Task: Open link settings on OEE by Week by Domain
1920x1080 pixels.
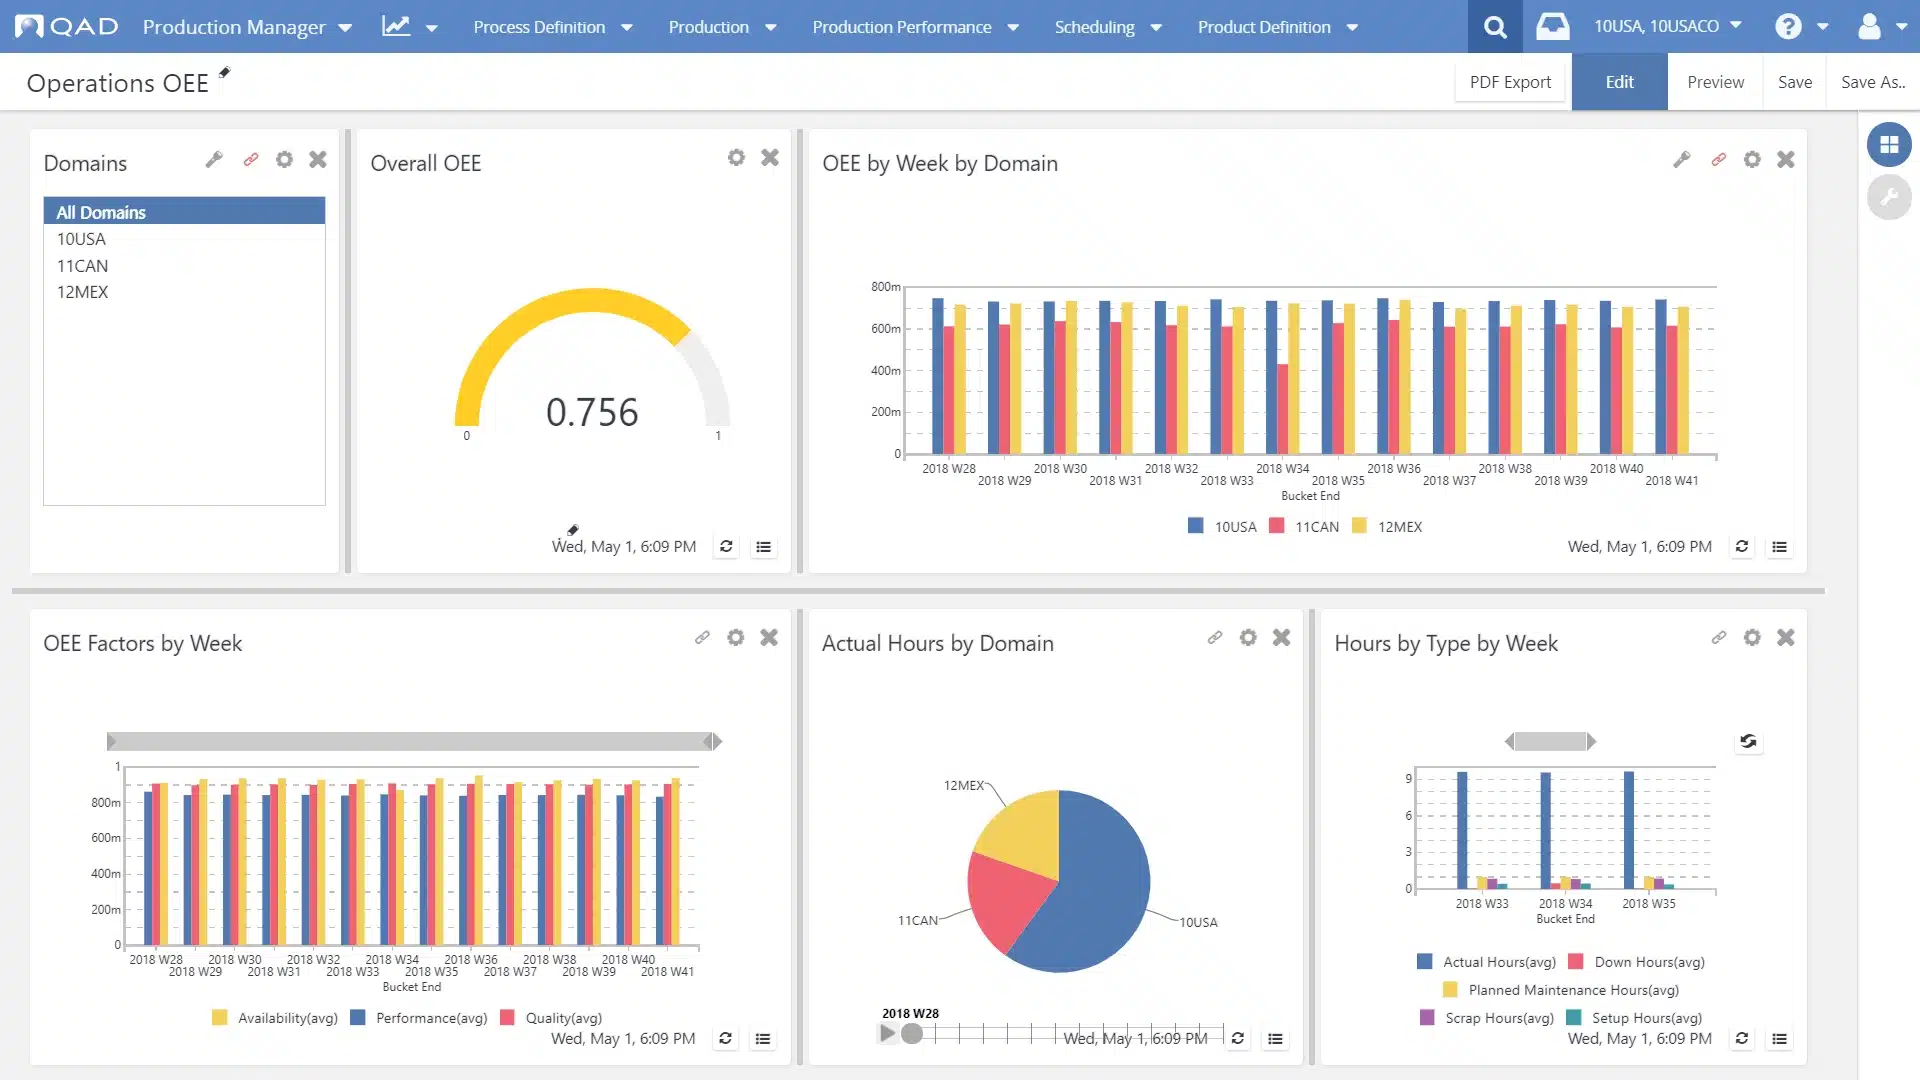Action: 1718,159
